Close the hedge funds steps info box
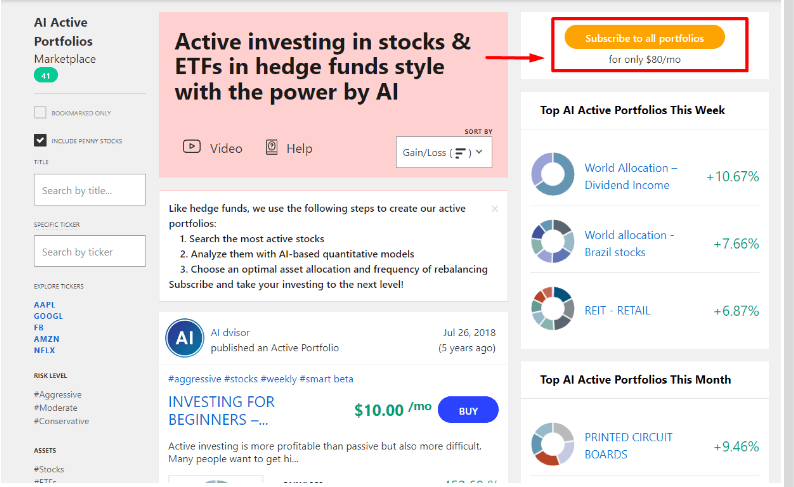The width and height of the screenshot is (794, 487). tap(495, 209)
